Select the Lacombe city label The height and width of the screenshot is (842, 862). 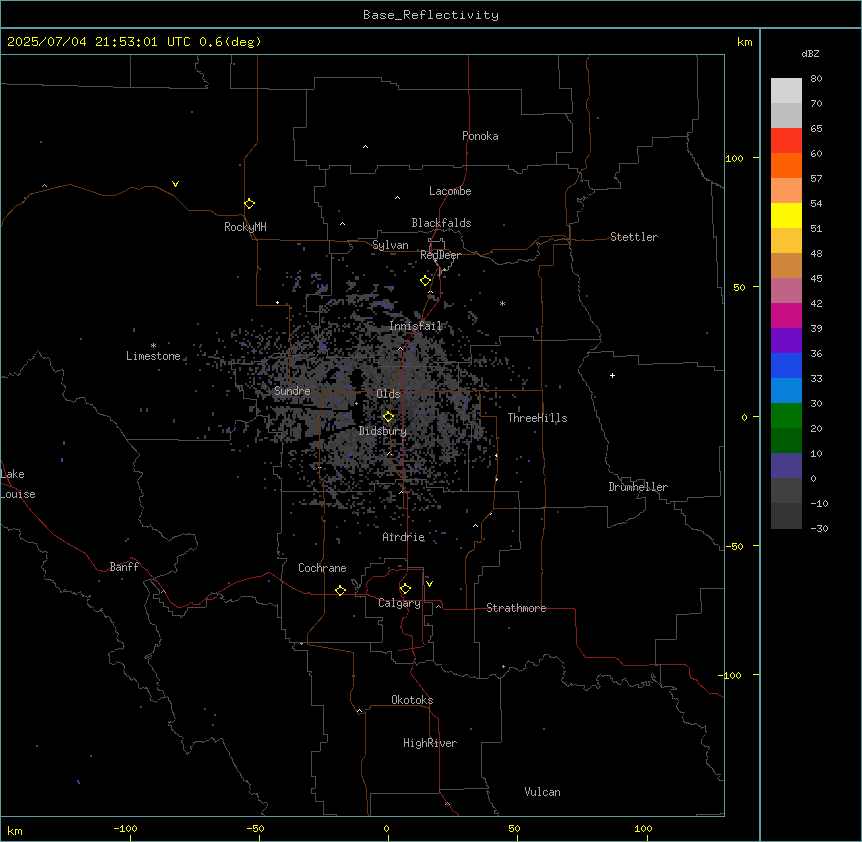[450, 191]
